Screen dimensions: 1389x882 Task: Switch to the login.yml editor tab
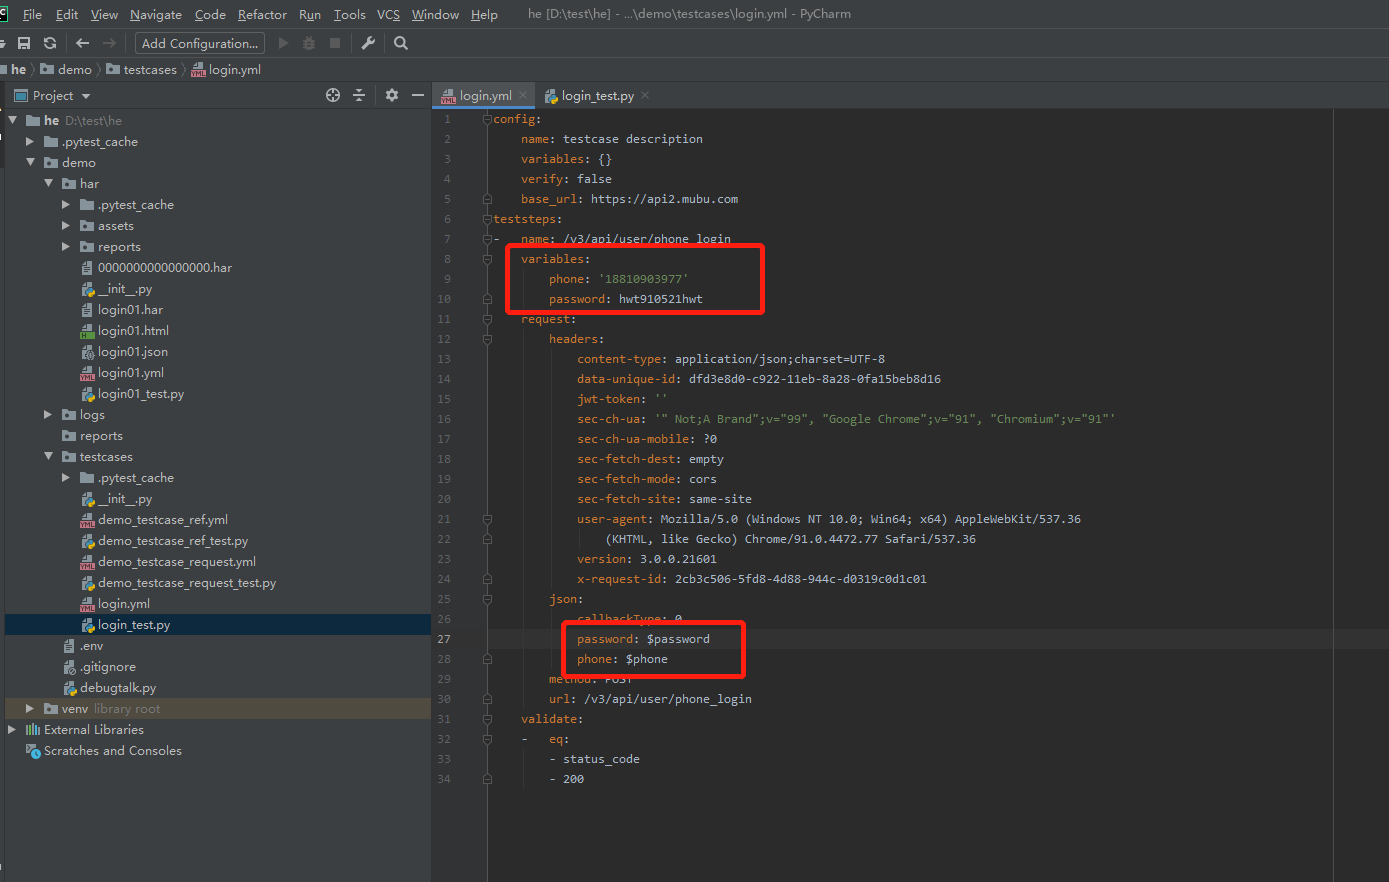click(x=485, y=96)
